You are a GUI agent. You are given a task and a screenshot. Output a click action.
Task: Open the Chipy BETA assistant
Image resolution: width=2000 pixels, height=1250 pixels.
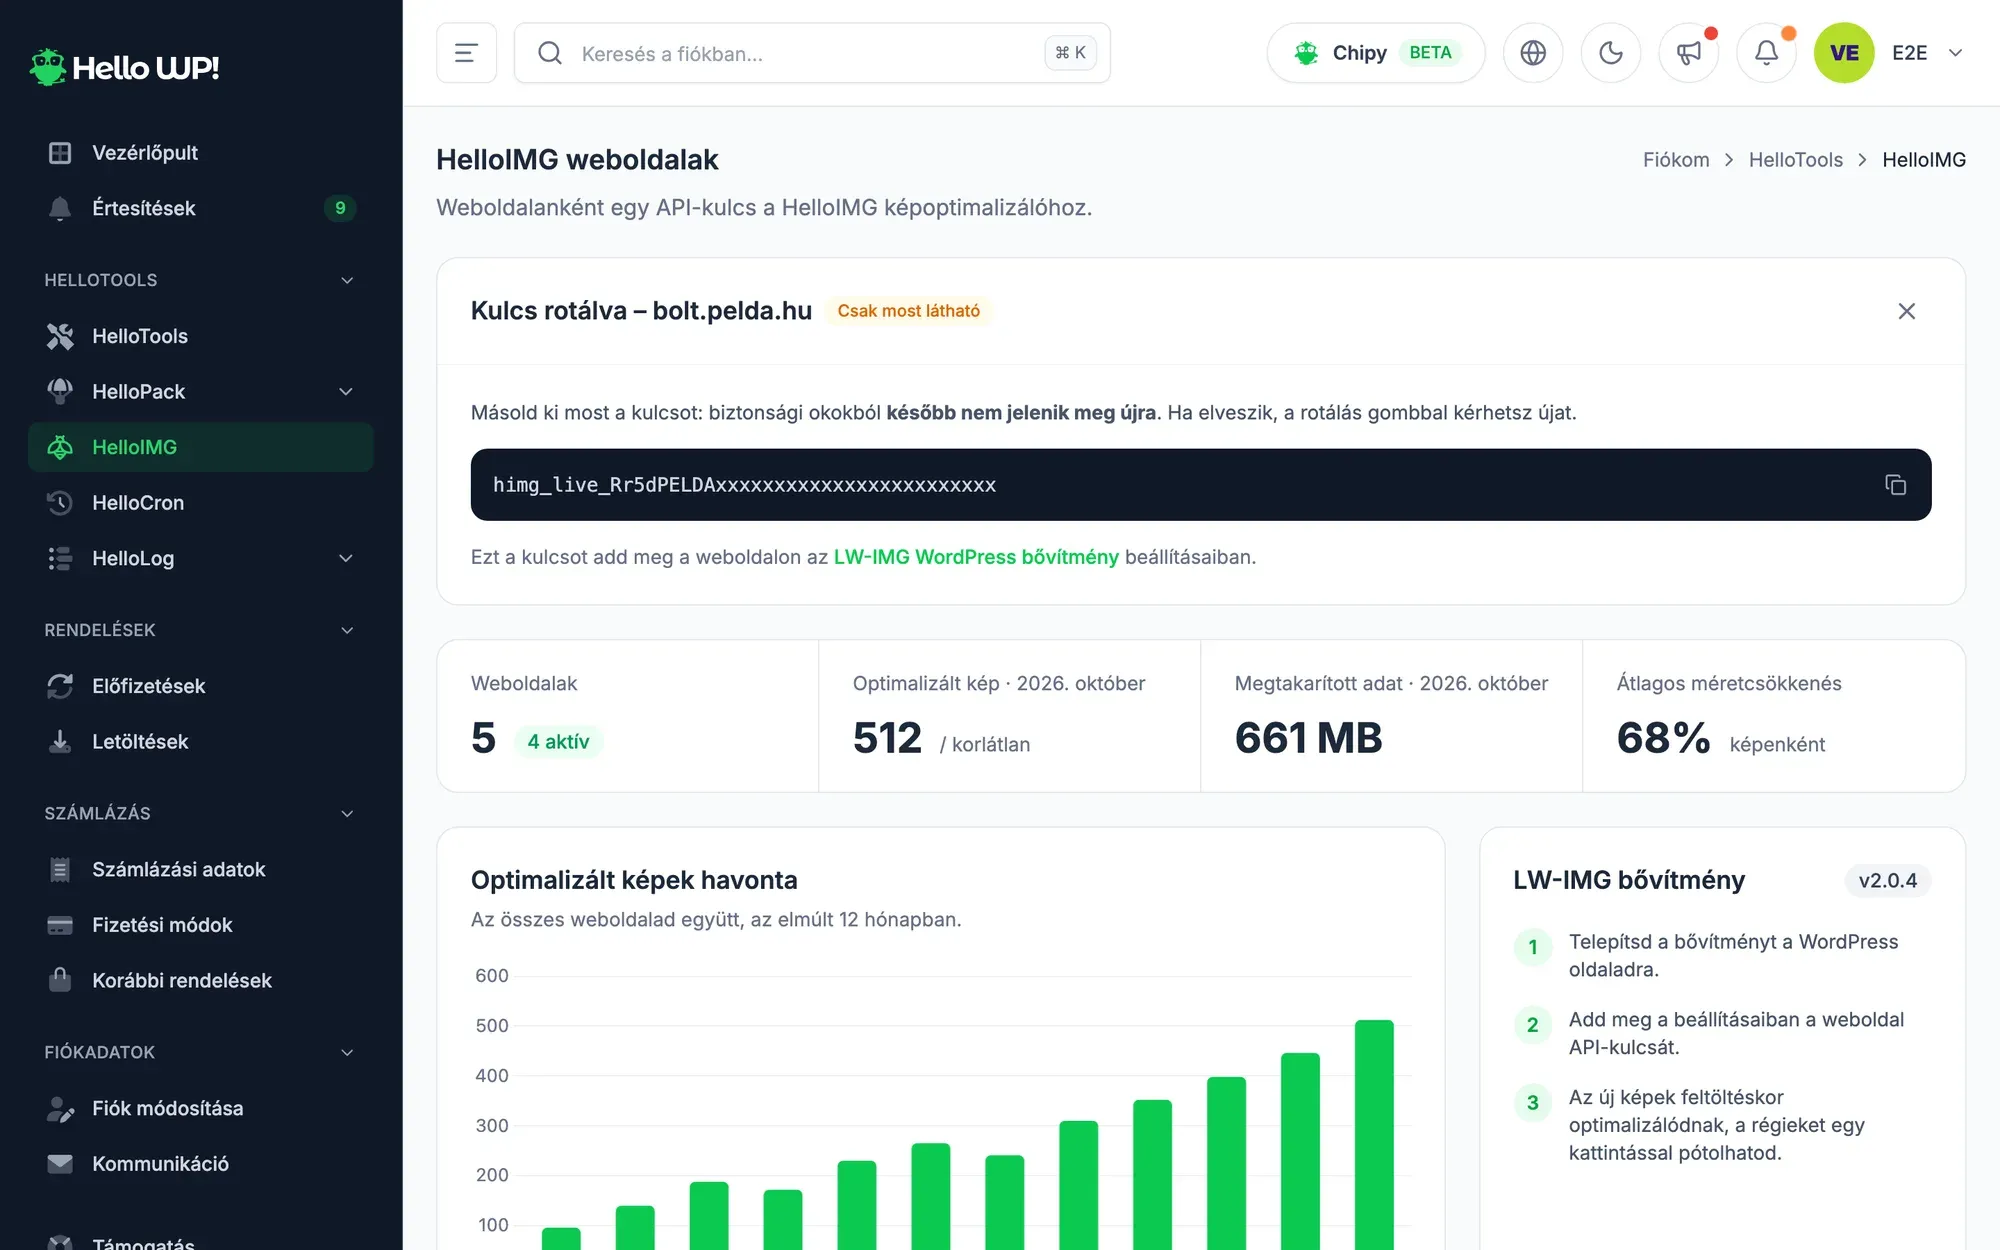coord(1376,53)
